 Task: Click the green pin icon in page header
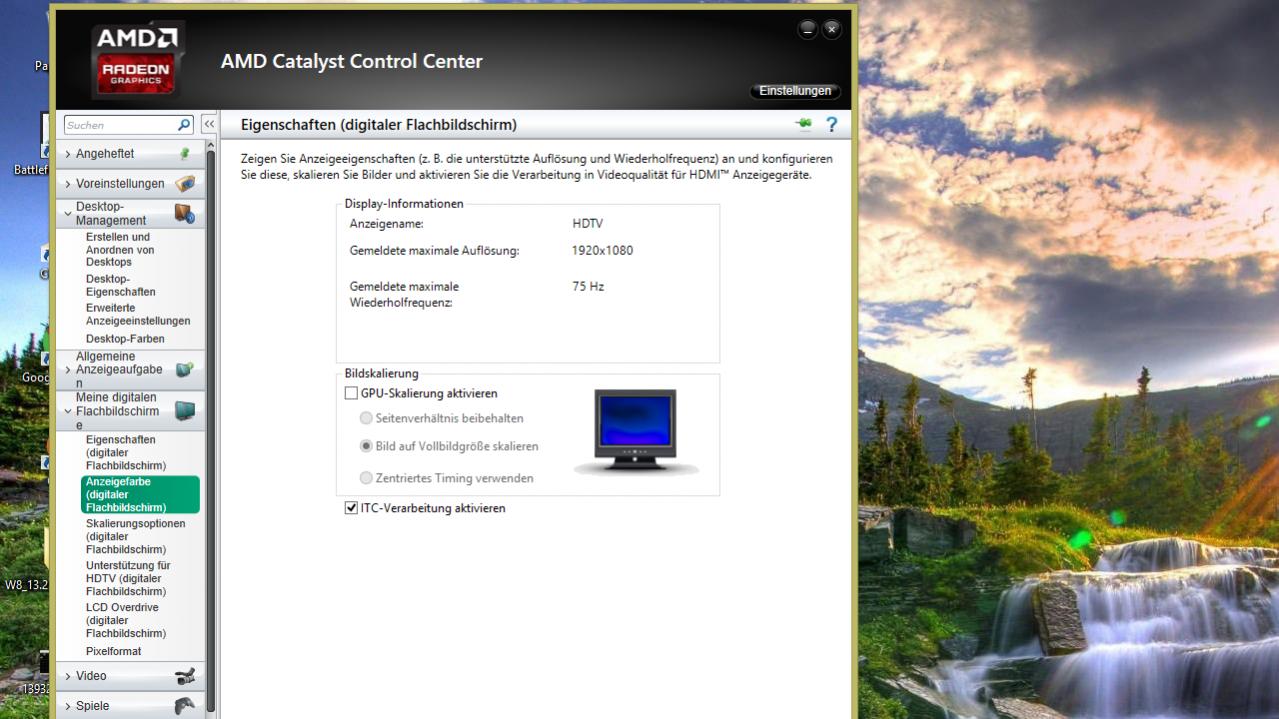(x=803, y=124)
